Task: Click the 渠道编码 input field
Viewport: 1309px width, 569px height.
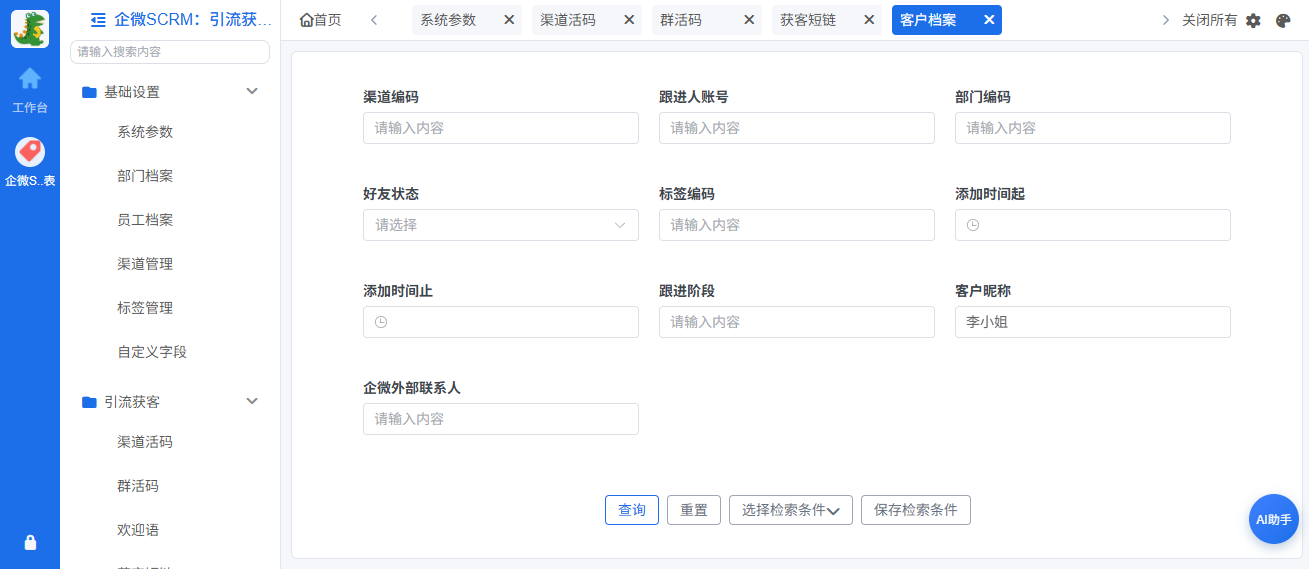Action: pos(501,128)
